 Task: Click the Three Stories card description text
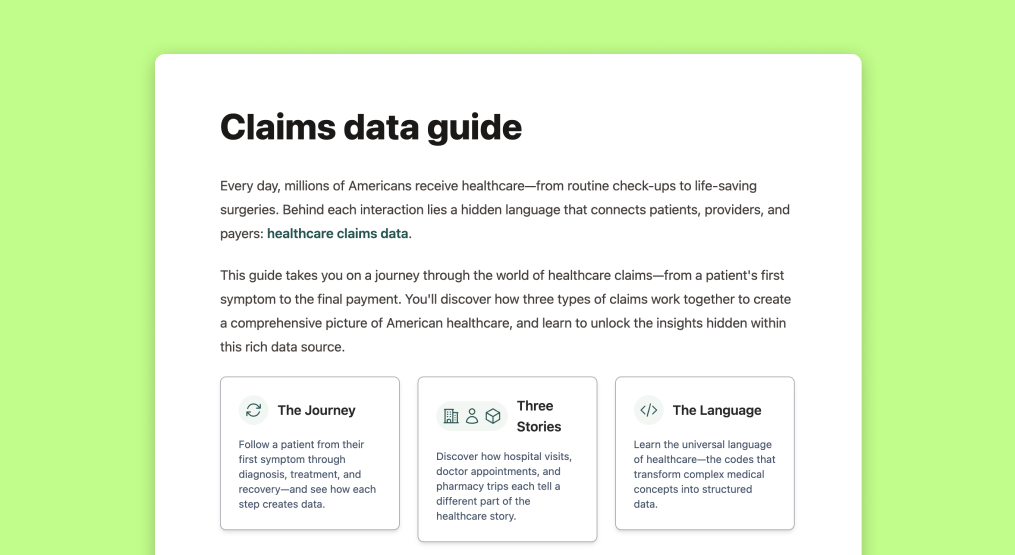pyautogui.click(x=504, y=486)
